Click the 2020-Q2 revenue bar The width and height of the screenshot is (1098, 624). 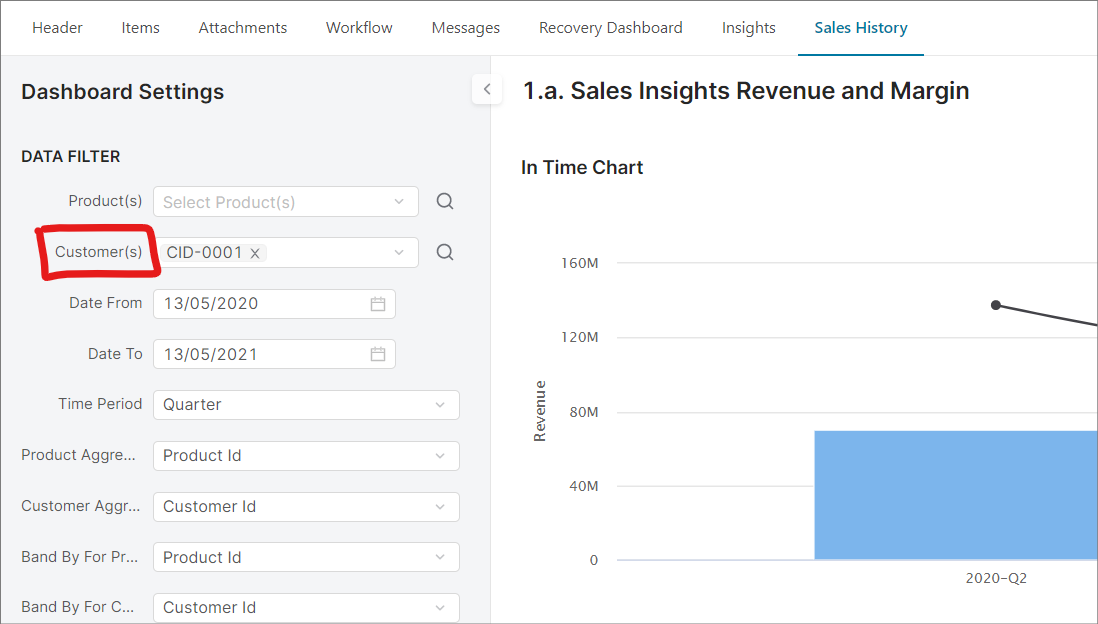pos(955,495)
